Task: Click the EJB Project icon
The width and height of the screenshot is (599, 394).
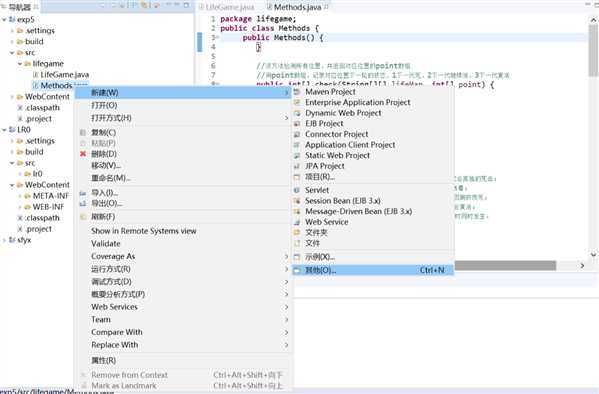Action: (297, 124)
